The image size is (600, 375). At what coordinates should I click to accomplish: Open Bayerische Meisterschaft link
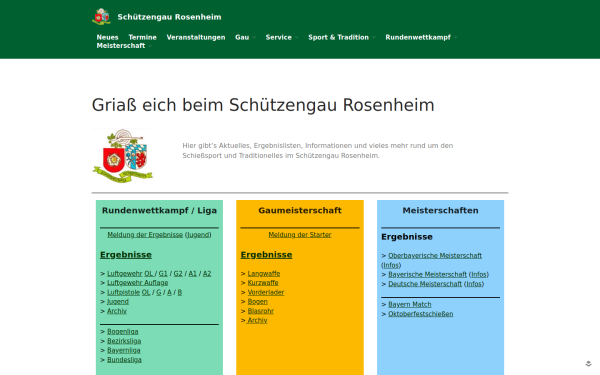click(x=427, y=274)
